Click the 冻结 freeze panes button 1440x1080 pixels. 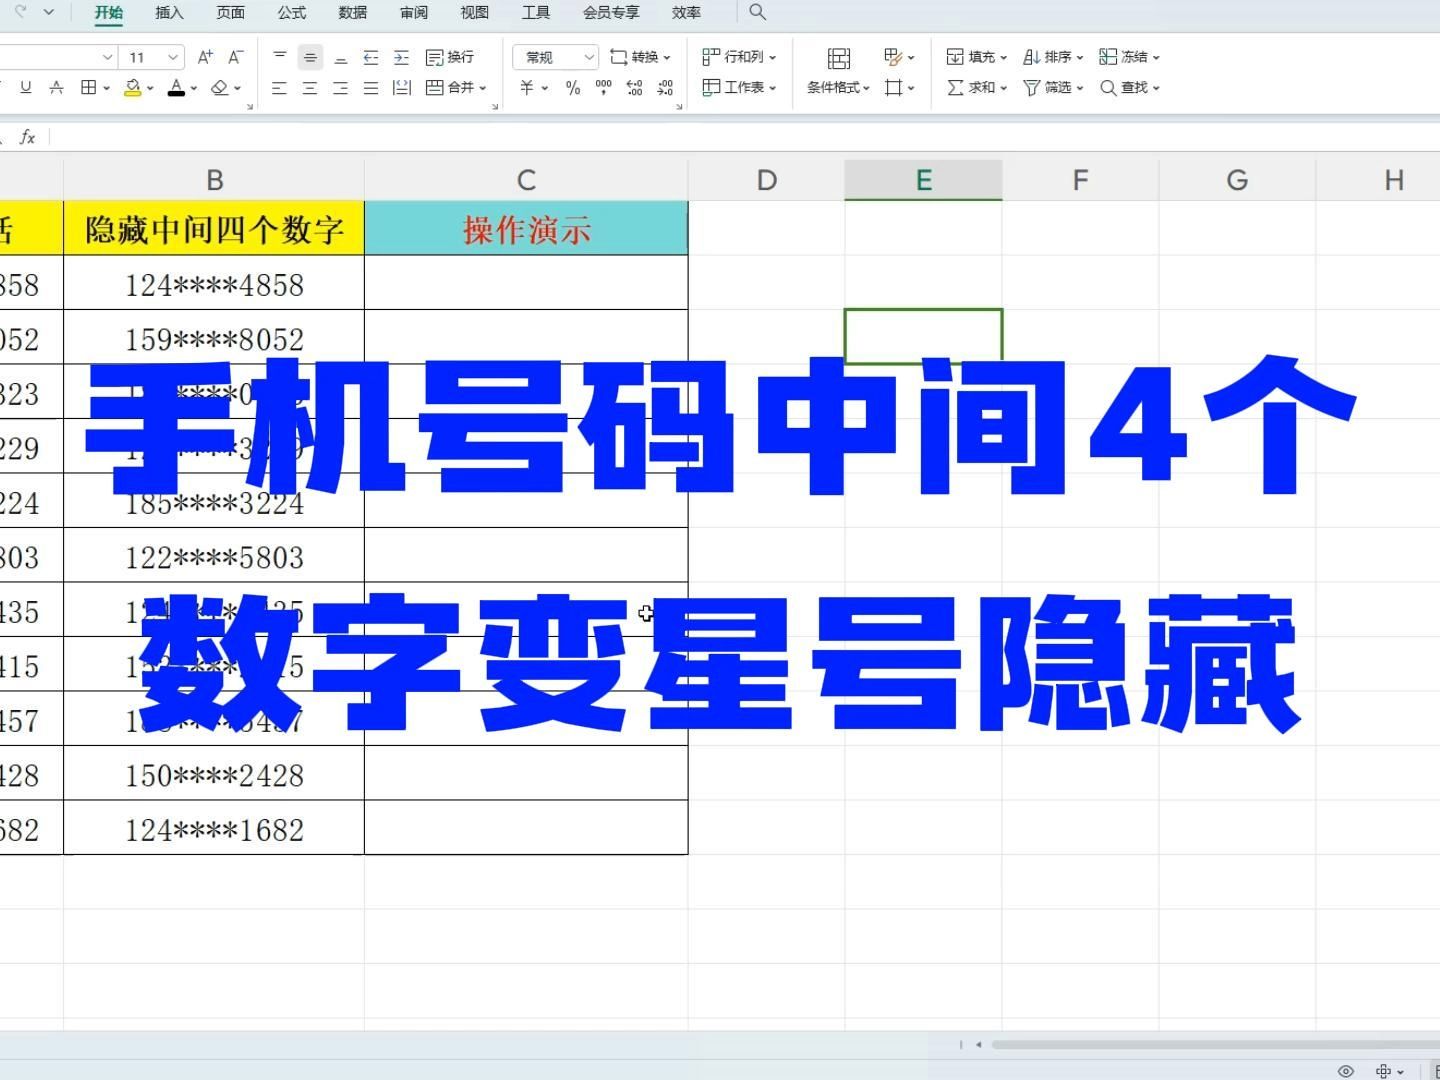pos(1129,57)
